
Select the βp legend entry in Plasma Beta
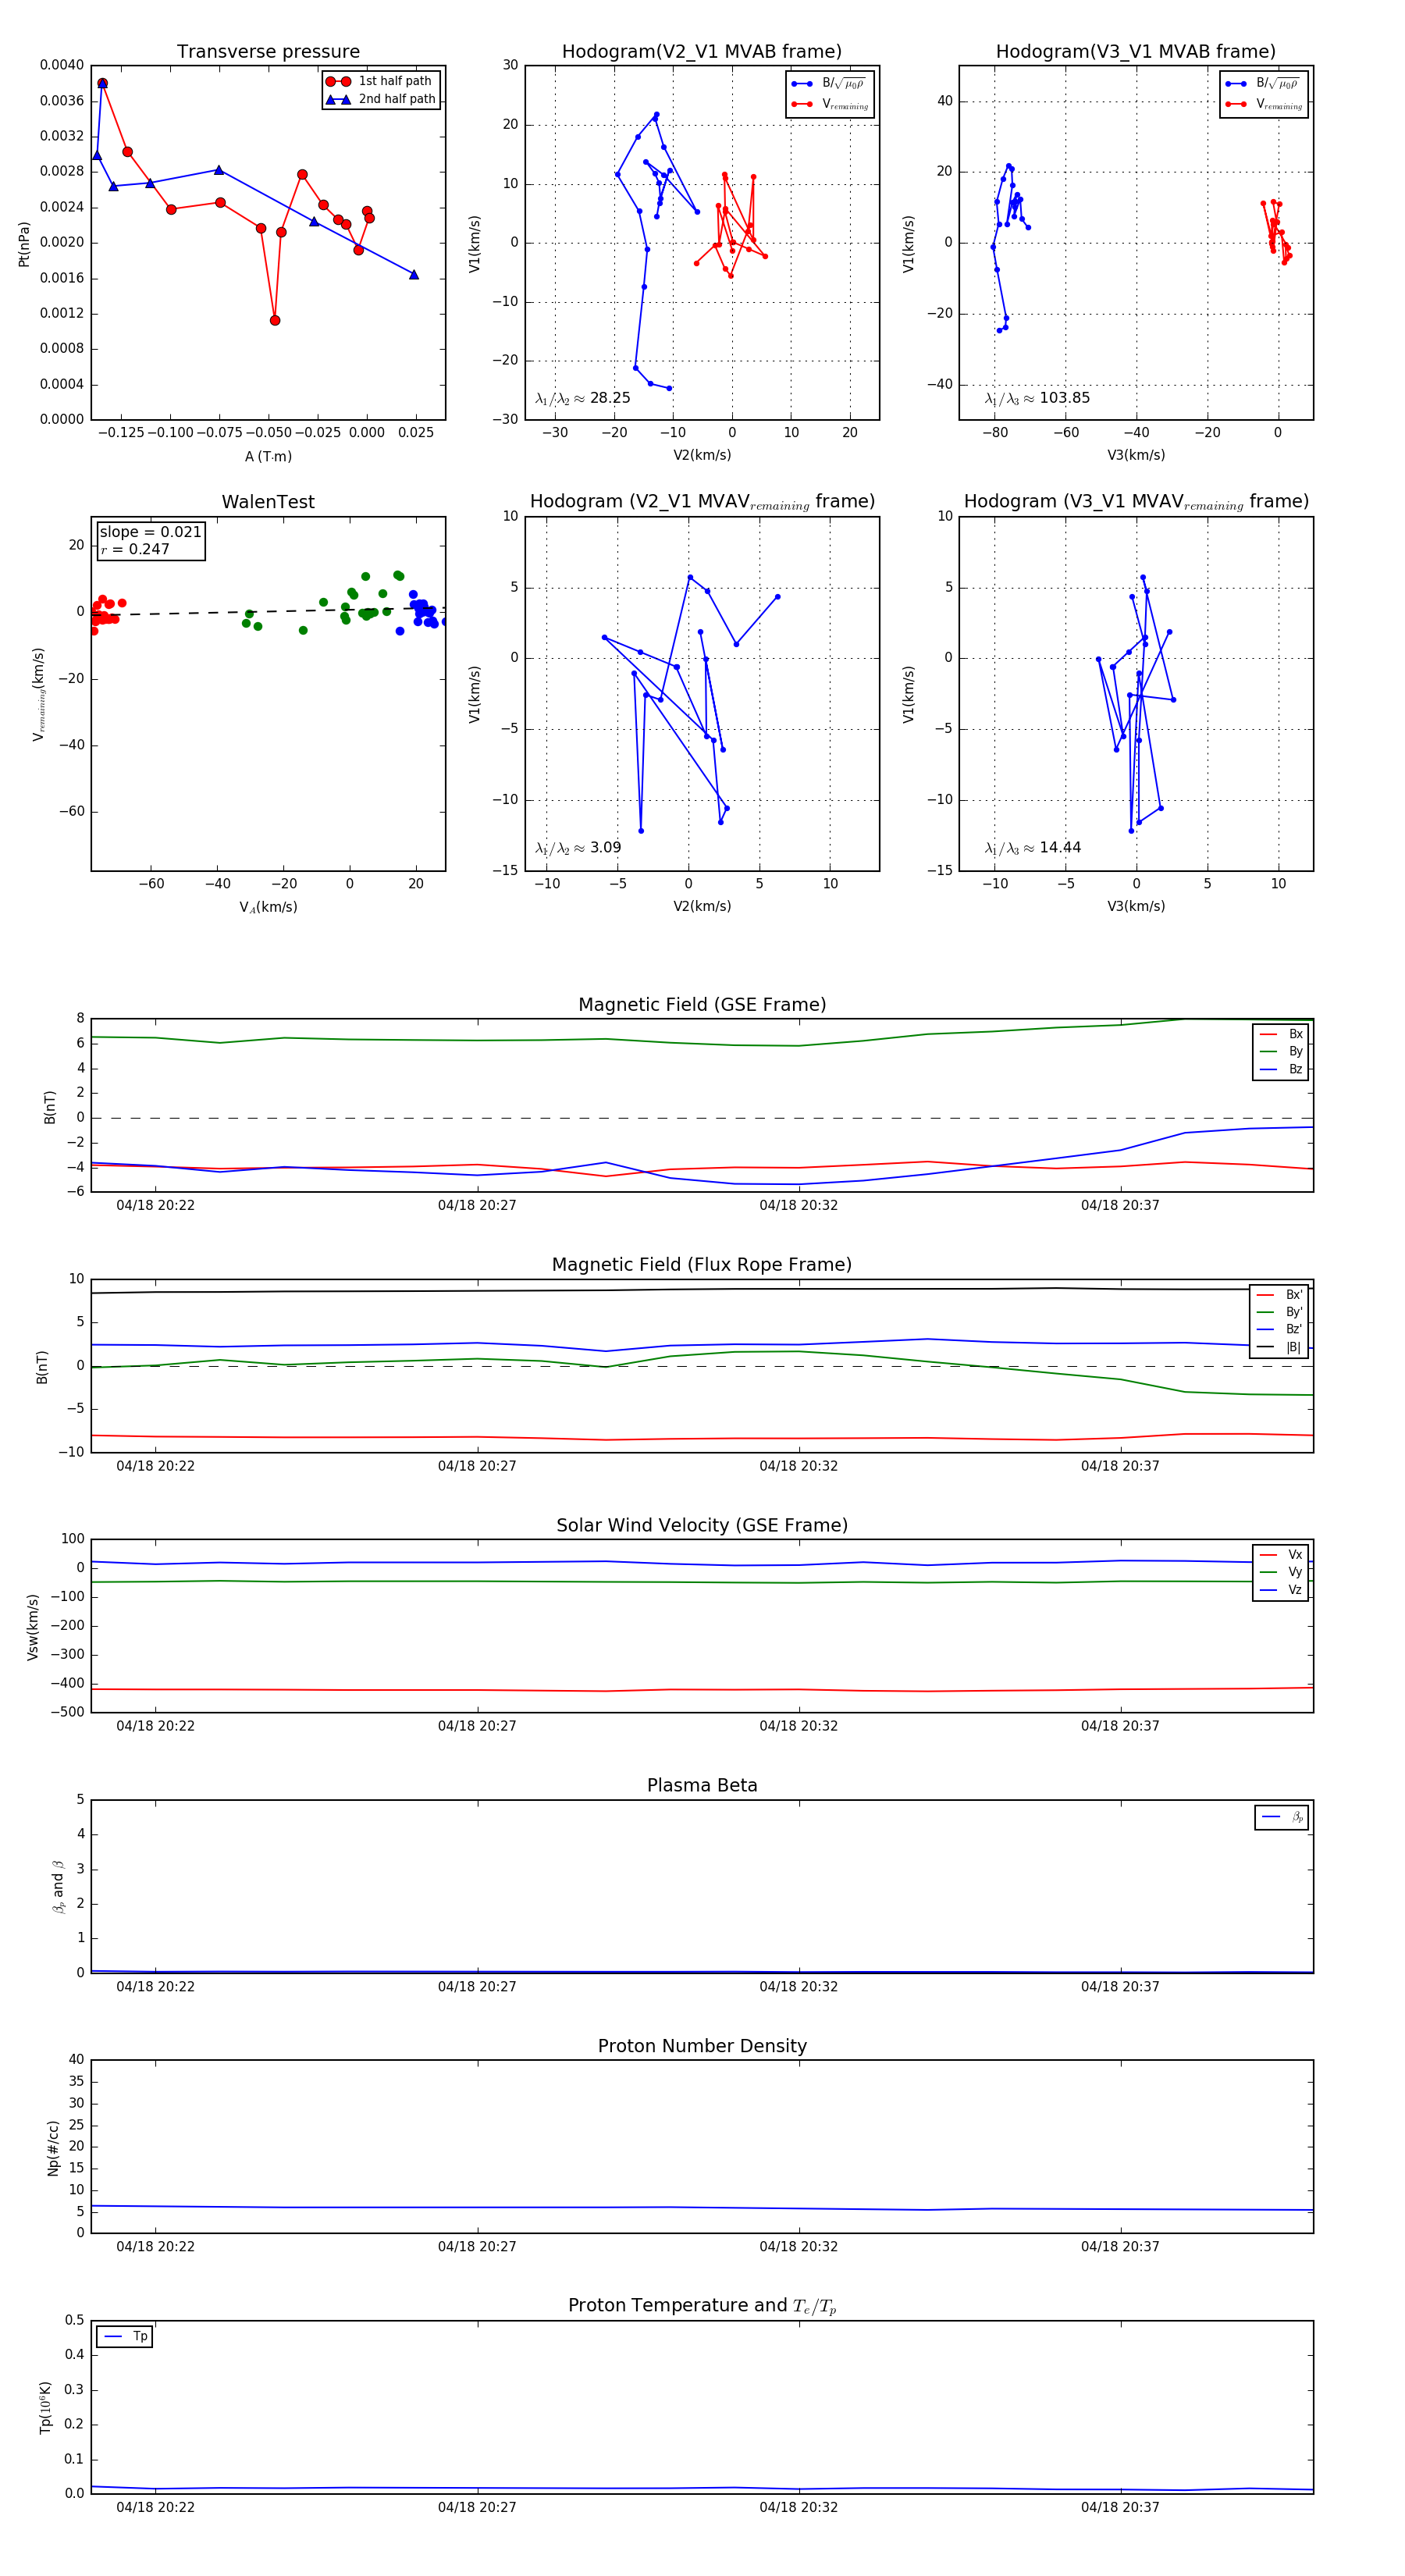[x=1282, y=1817]
